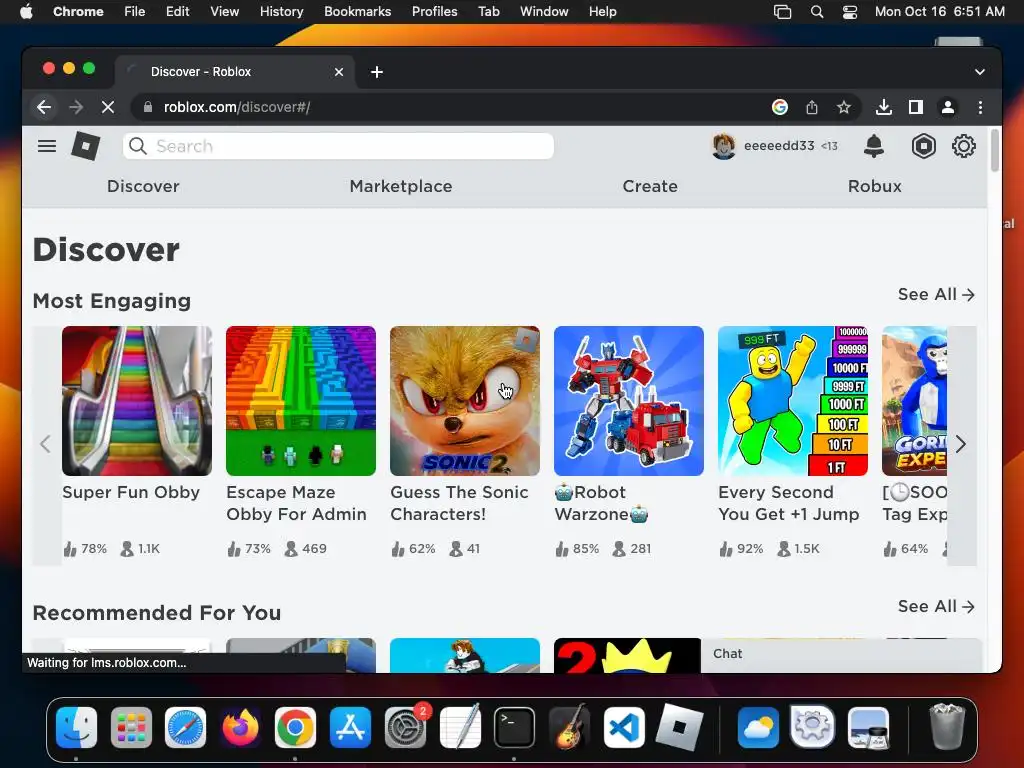Open the Apple menu

click(x=26, y=12)
